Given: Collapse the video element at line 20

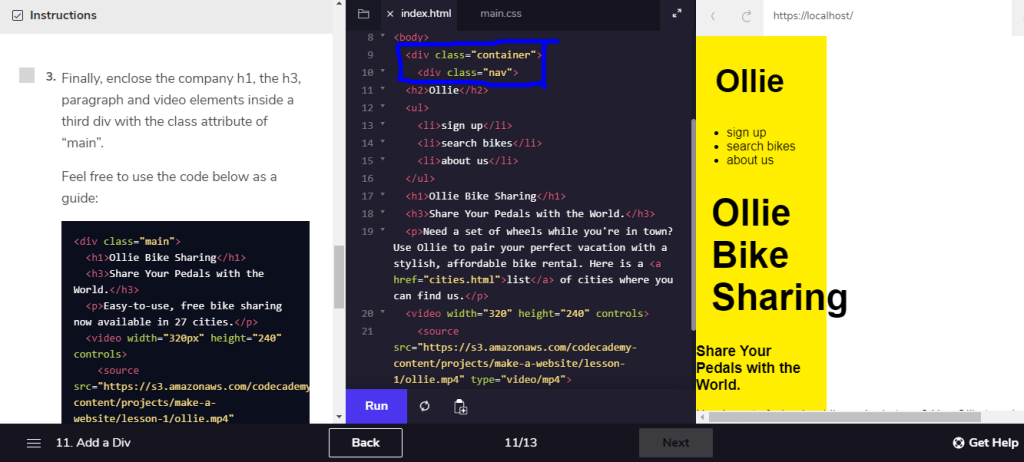Looking at the screenshot, I should click(382, 313).
